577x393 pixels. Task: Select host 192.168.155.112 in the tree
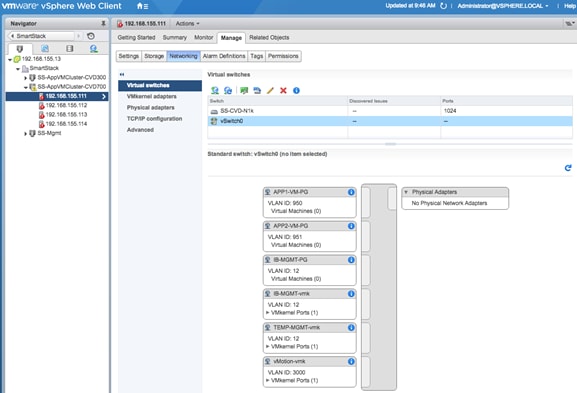click(x=66, y=105)
